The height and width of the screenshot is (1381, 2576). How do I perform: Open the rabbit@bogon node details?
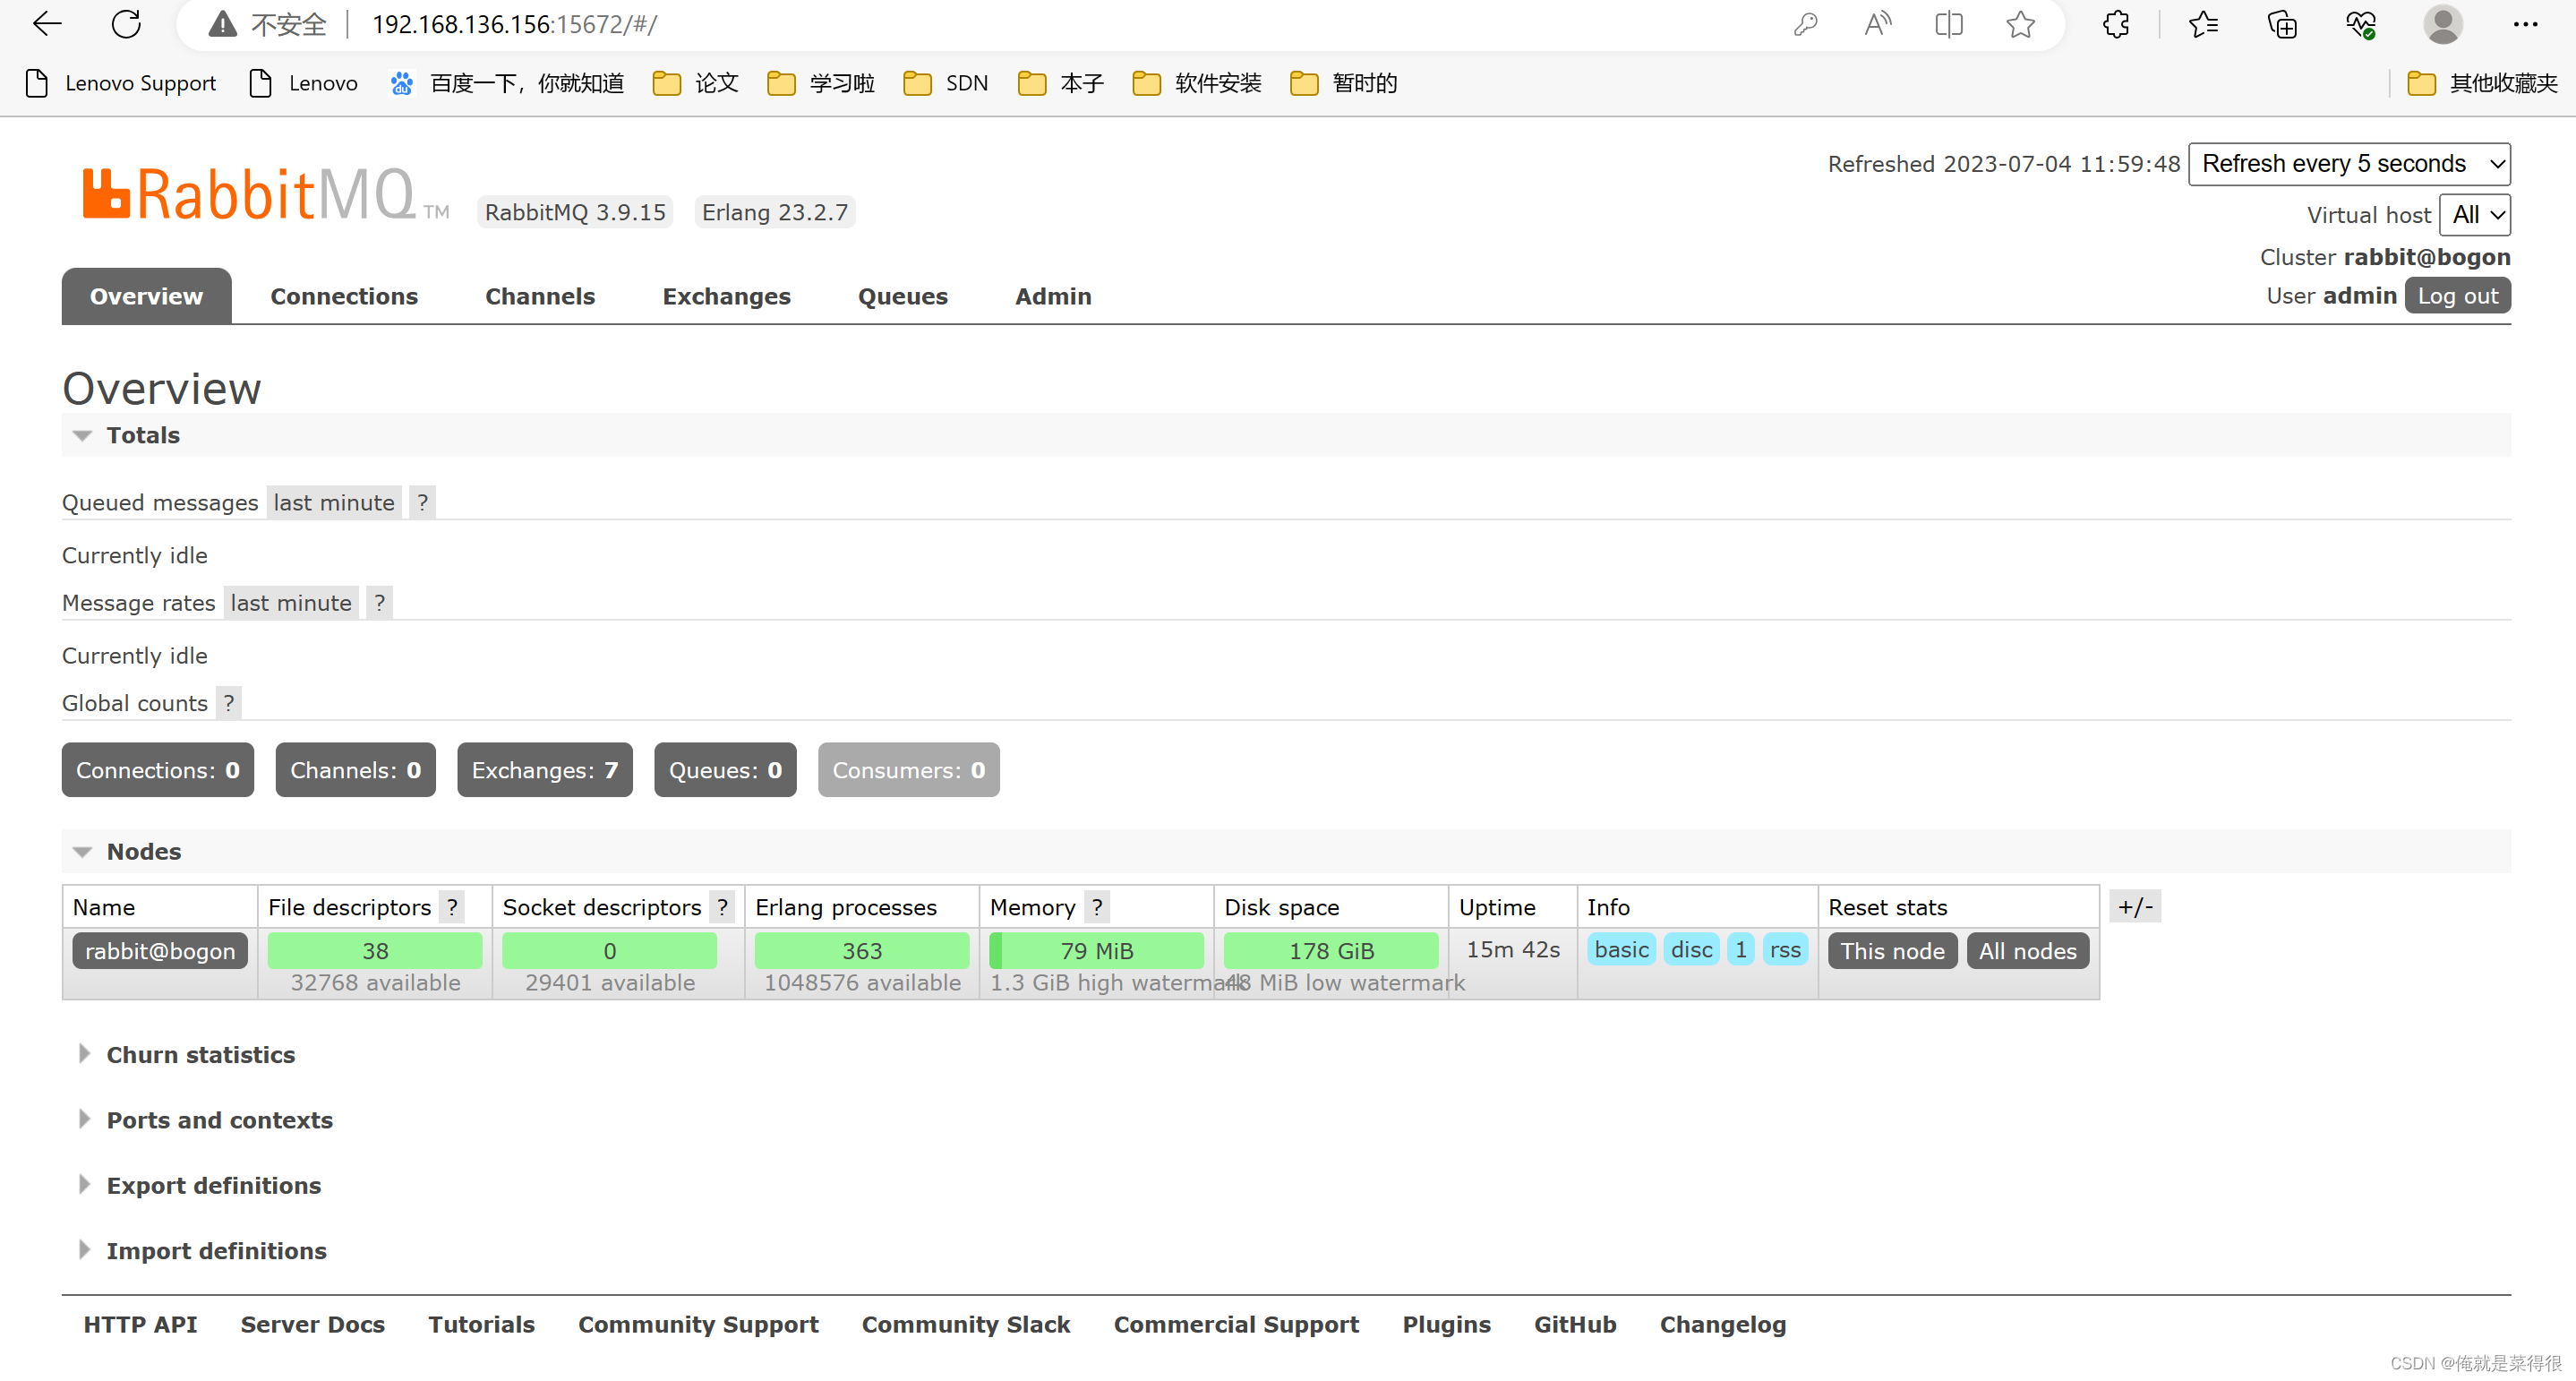[160, 951]
